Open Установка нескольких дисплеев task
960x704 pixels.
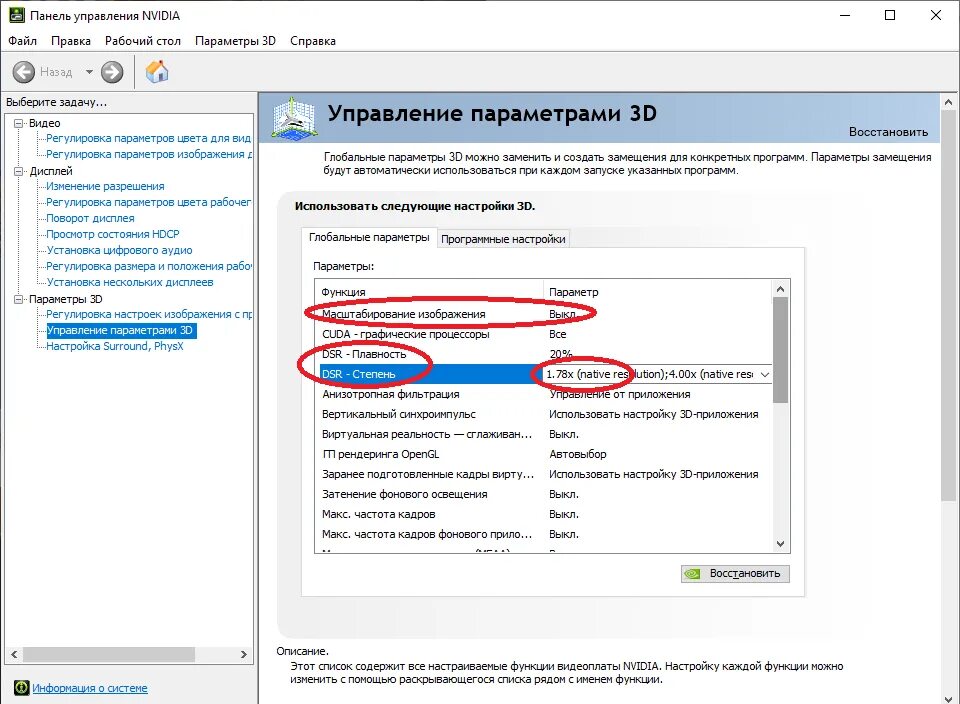[130, 282]
